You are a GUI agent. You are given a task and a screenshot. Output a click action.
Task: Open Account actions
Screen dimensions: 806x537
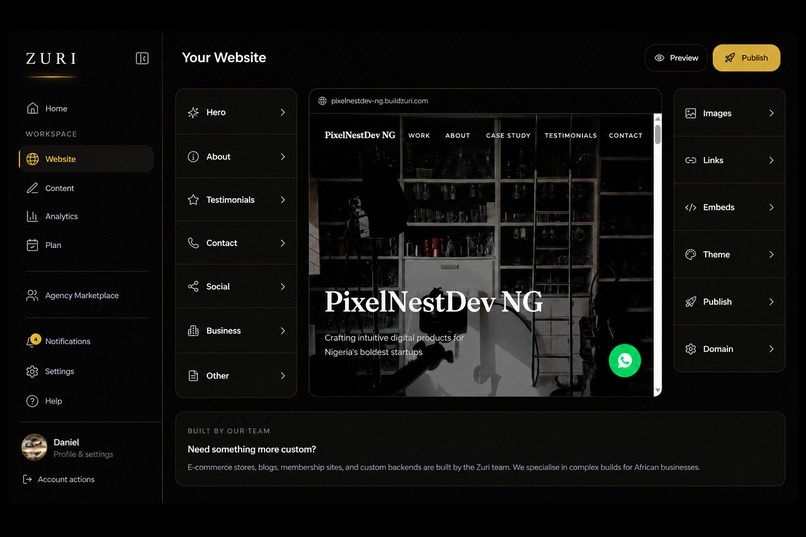point(59,479)
